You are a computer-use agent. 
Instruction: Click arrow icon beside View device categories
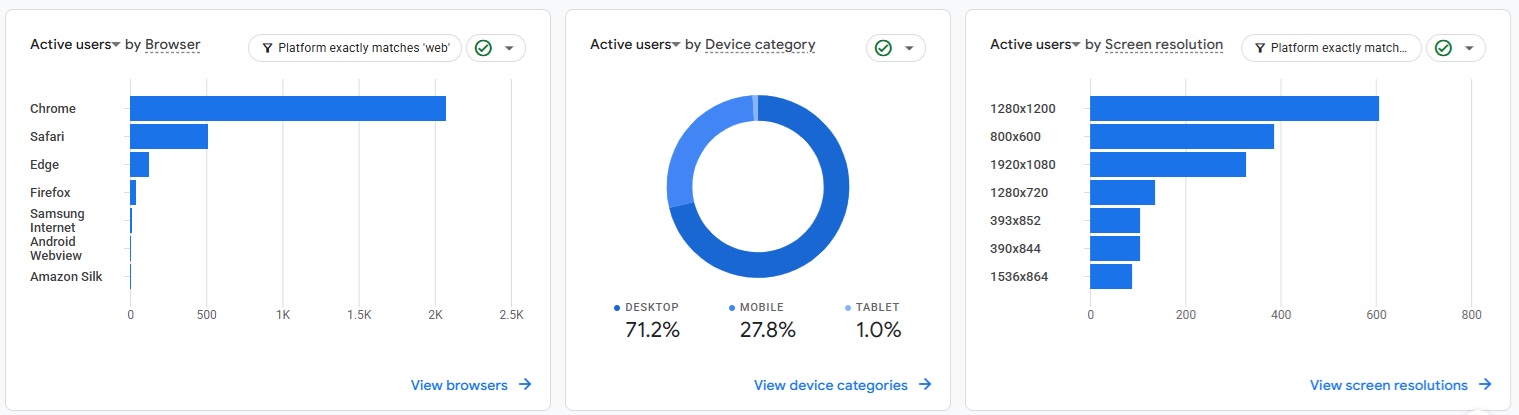click(x=925, y=385)
